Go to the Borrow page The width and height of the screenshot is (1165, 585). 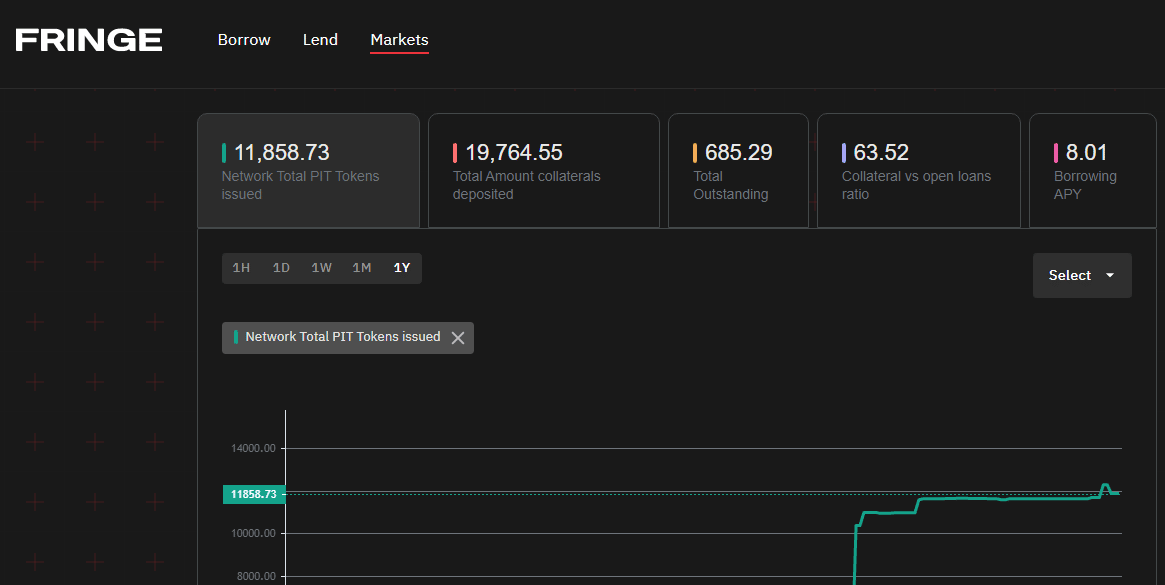click(244, 40)
